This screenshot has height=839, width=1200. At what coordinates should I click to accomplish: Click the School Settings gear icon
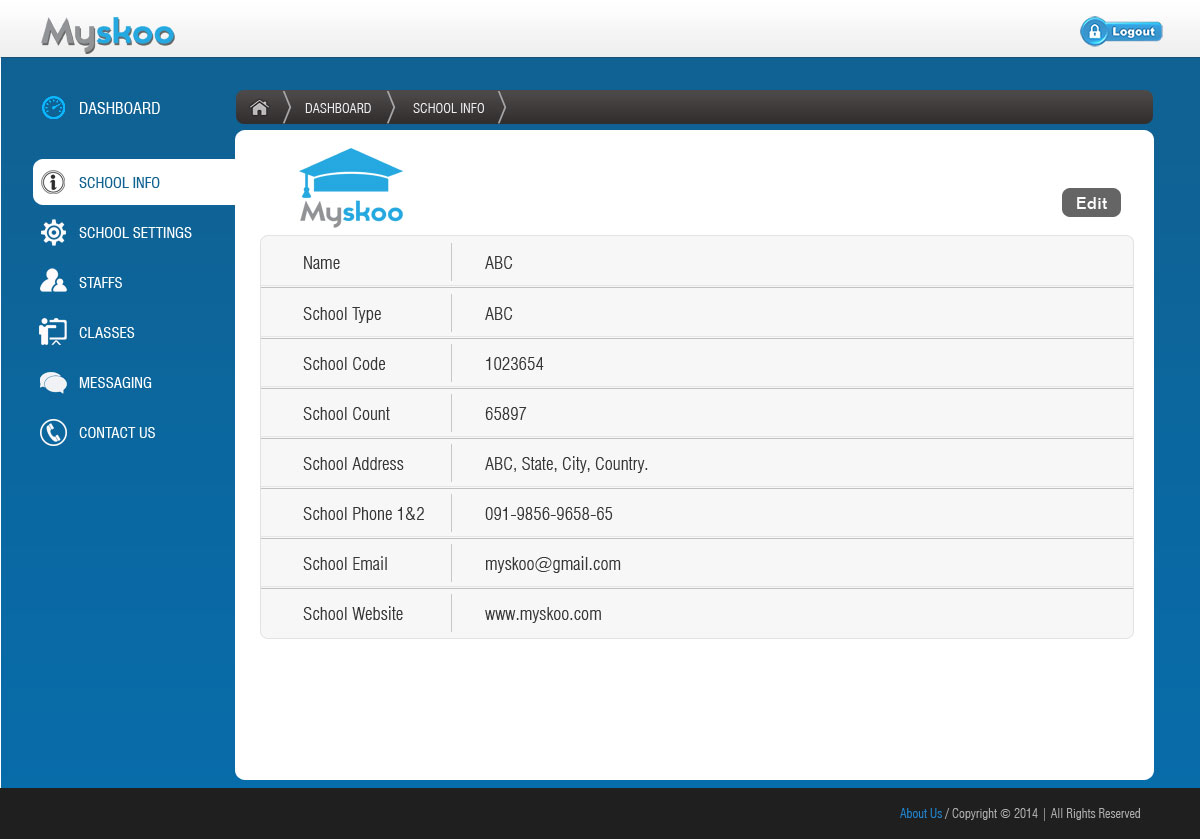(53, 232)
